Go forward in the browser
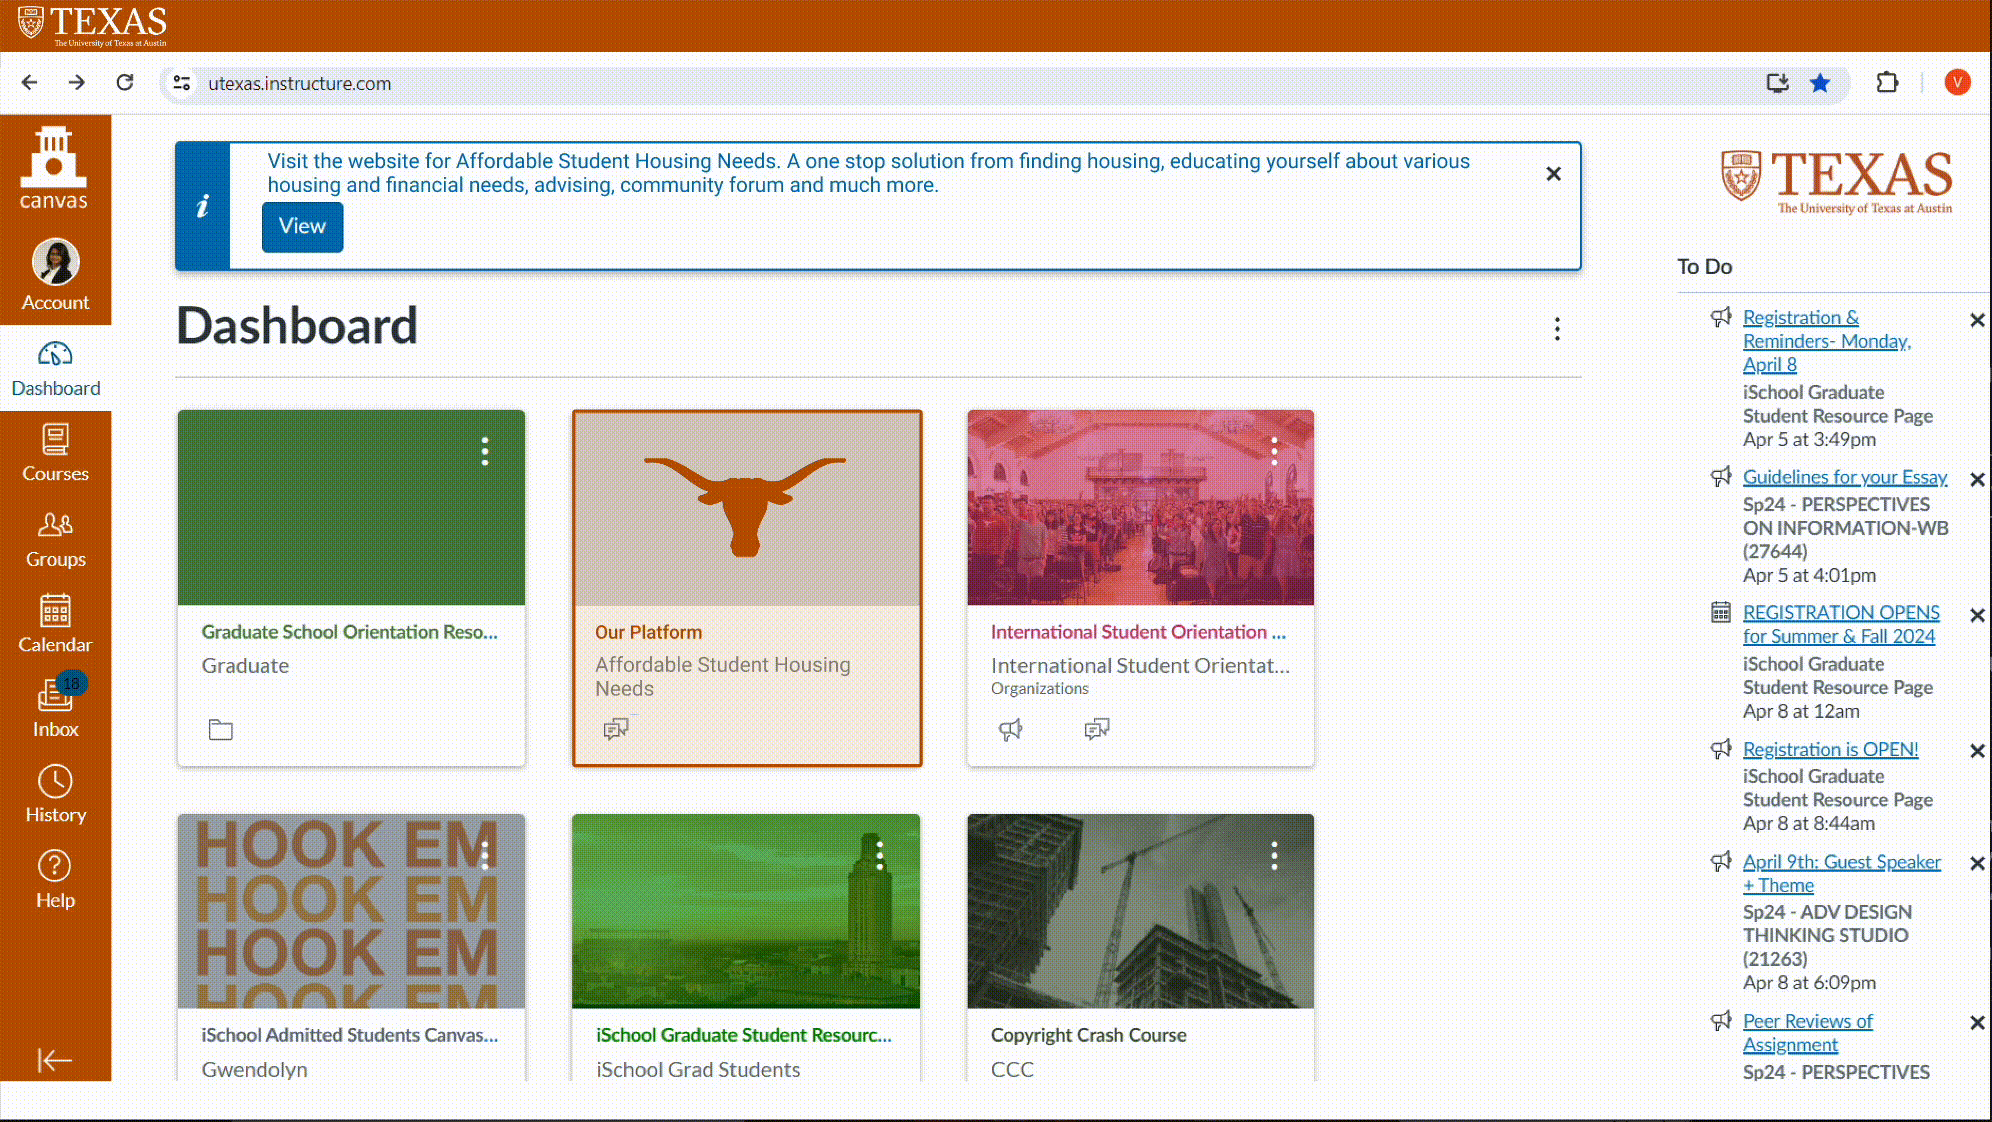The width and height of the screenshot is (1992, 1122). click(x=77, y=83)
